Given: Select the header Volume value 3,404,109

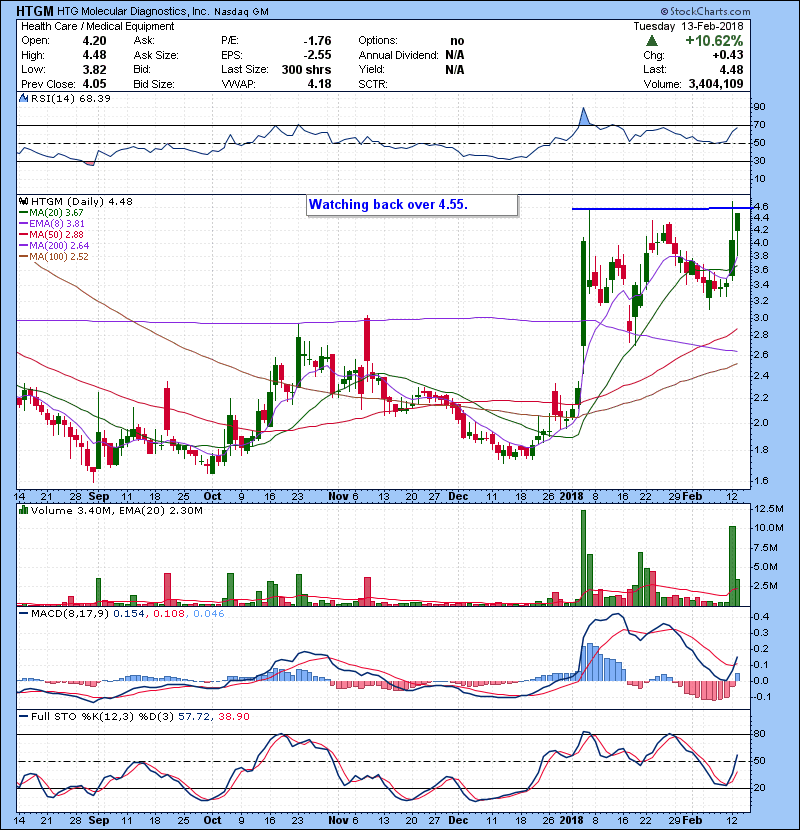Looking at the screenshot, I should [716, 84].
